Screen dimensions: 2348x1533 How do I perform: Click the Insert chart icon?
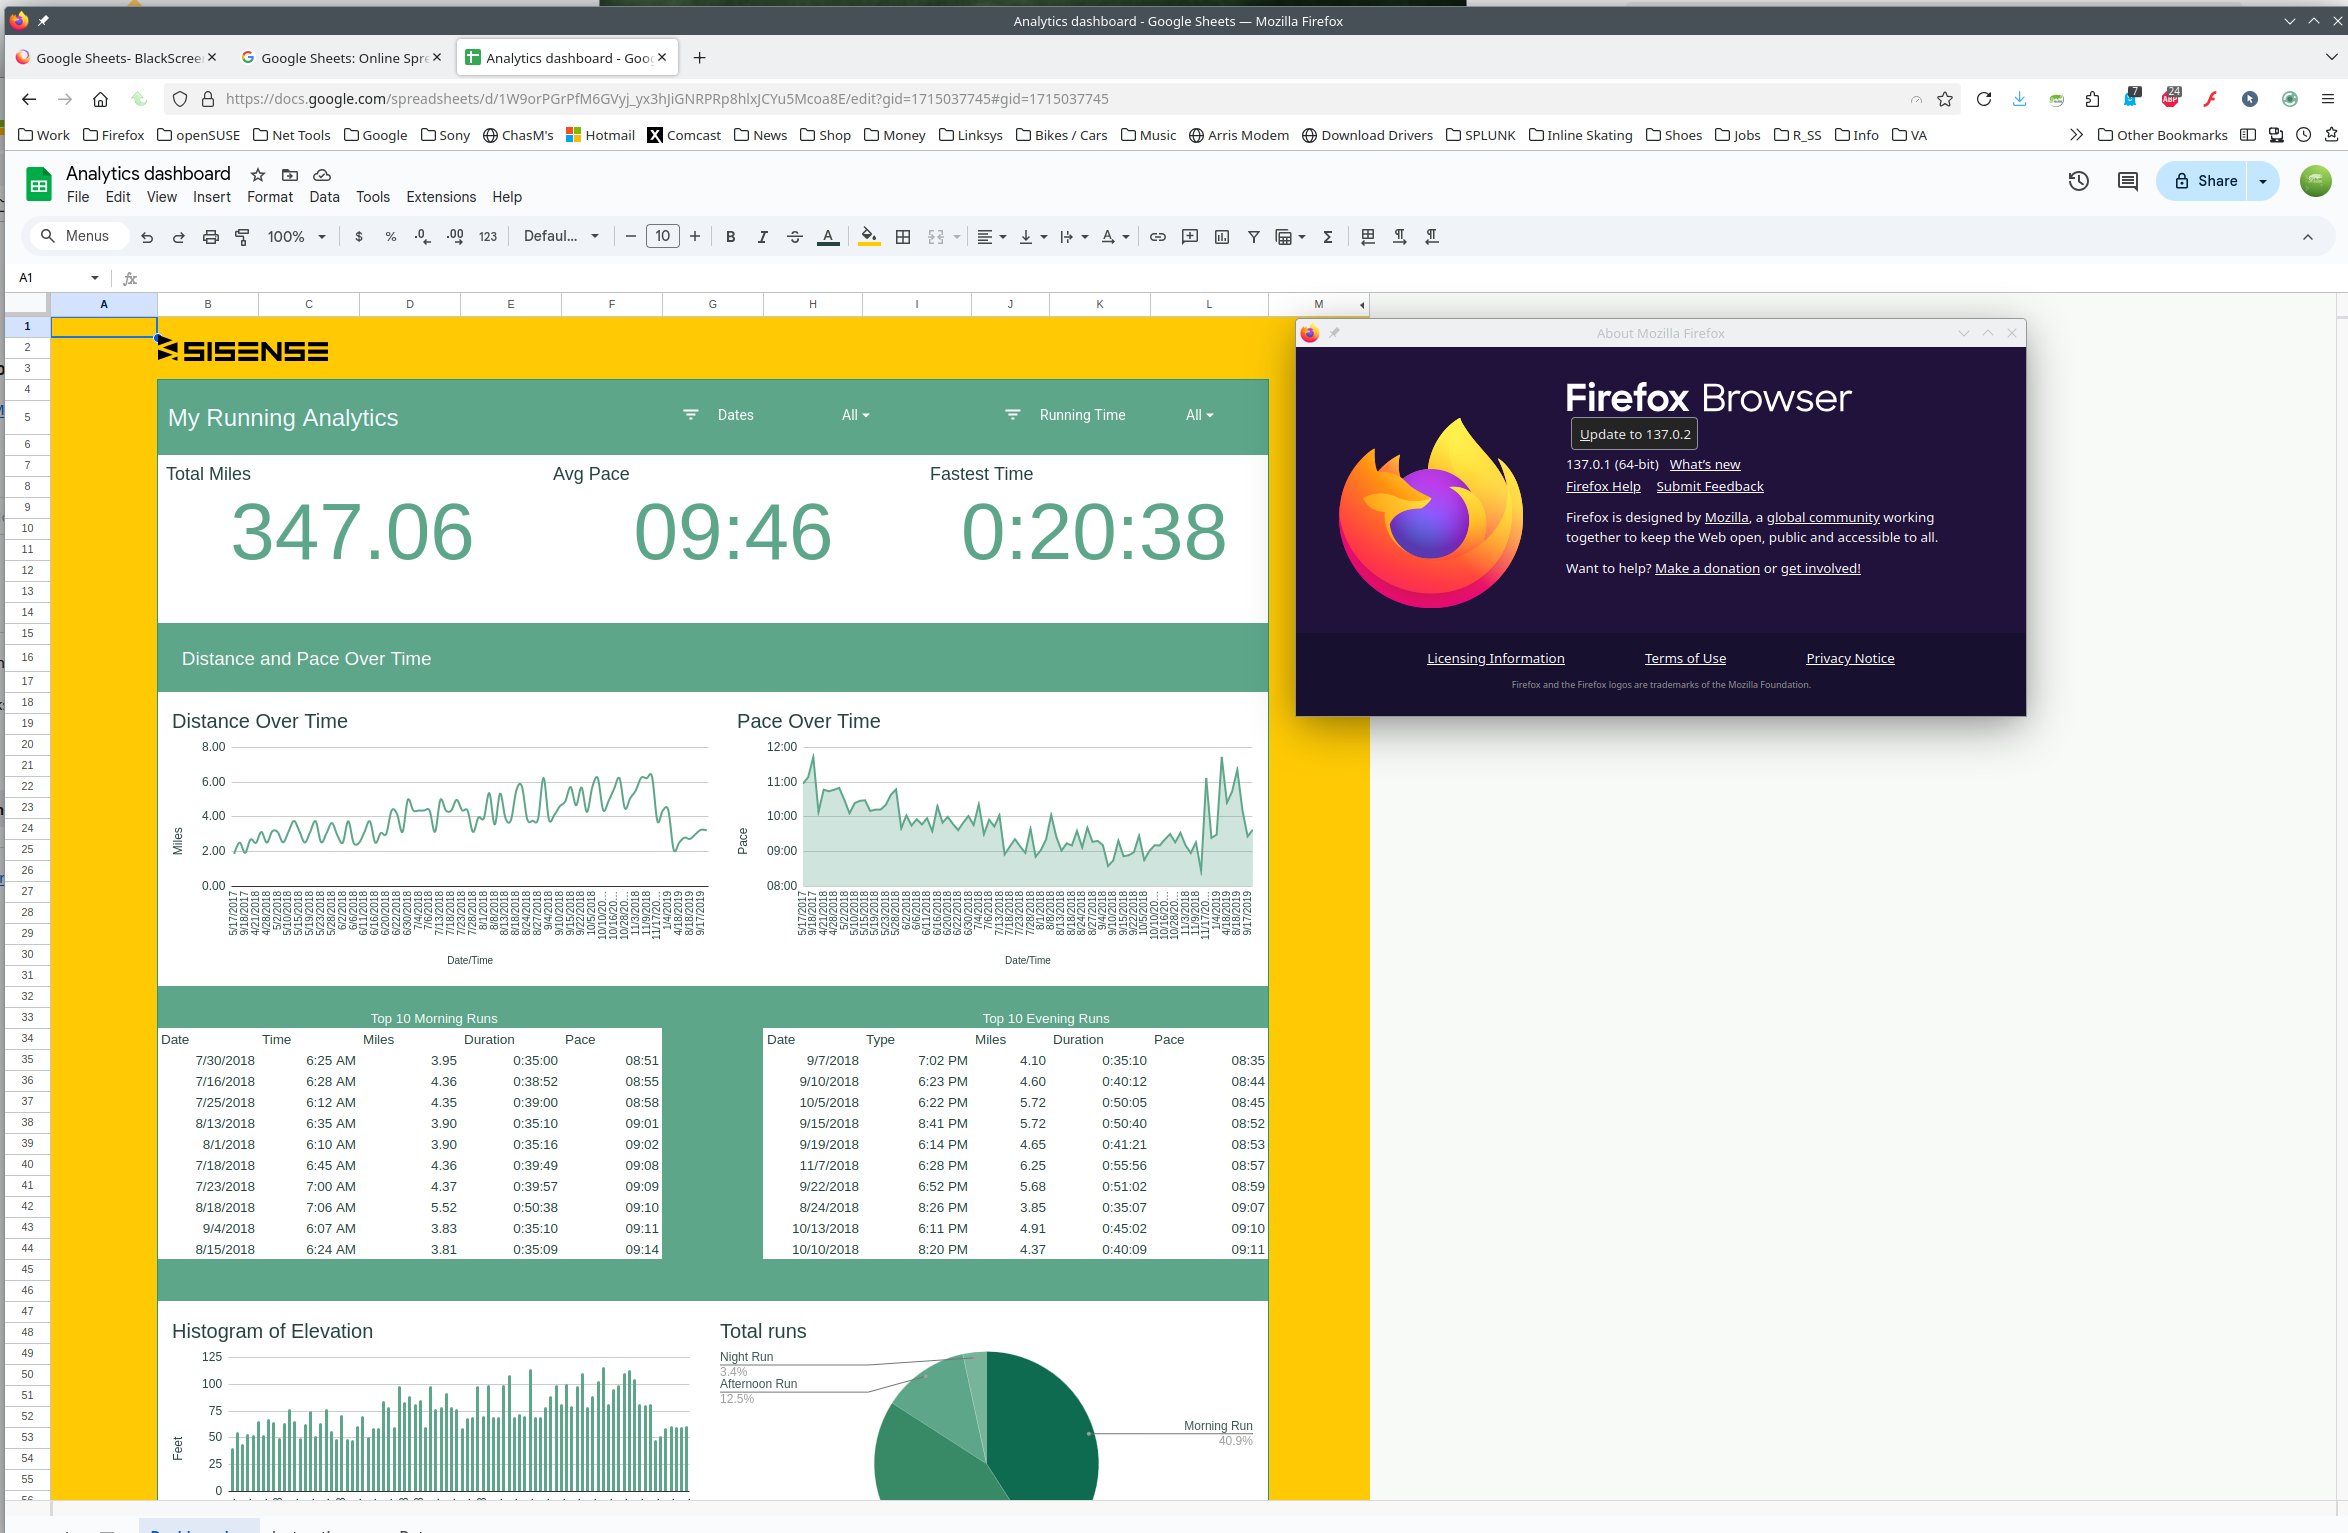tap(1222, 237)
